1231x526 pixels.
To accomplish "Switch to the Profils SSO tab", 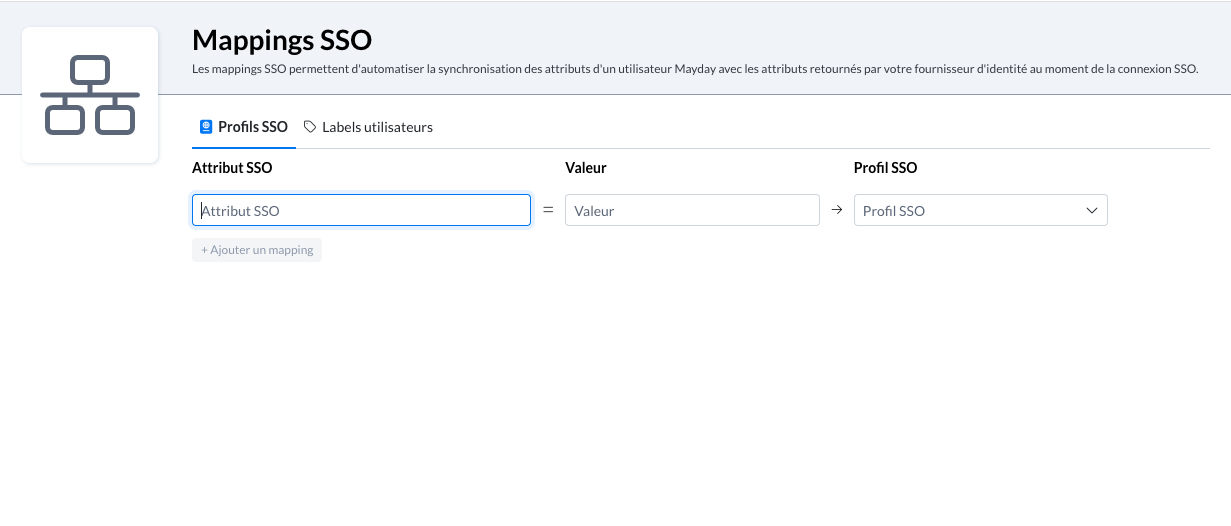I will 252,127.
